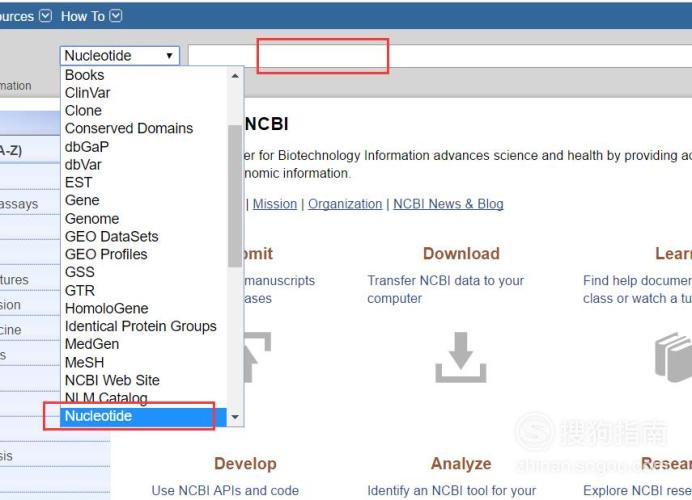Pick HomoloGene from the list
Viewport: 692px width, 500px height.
point(143,308)
